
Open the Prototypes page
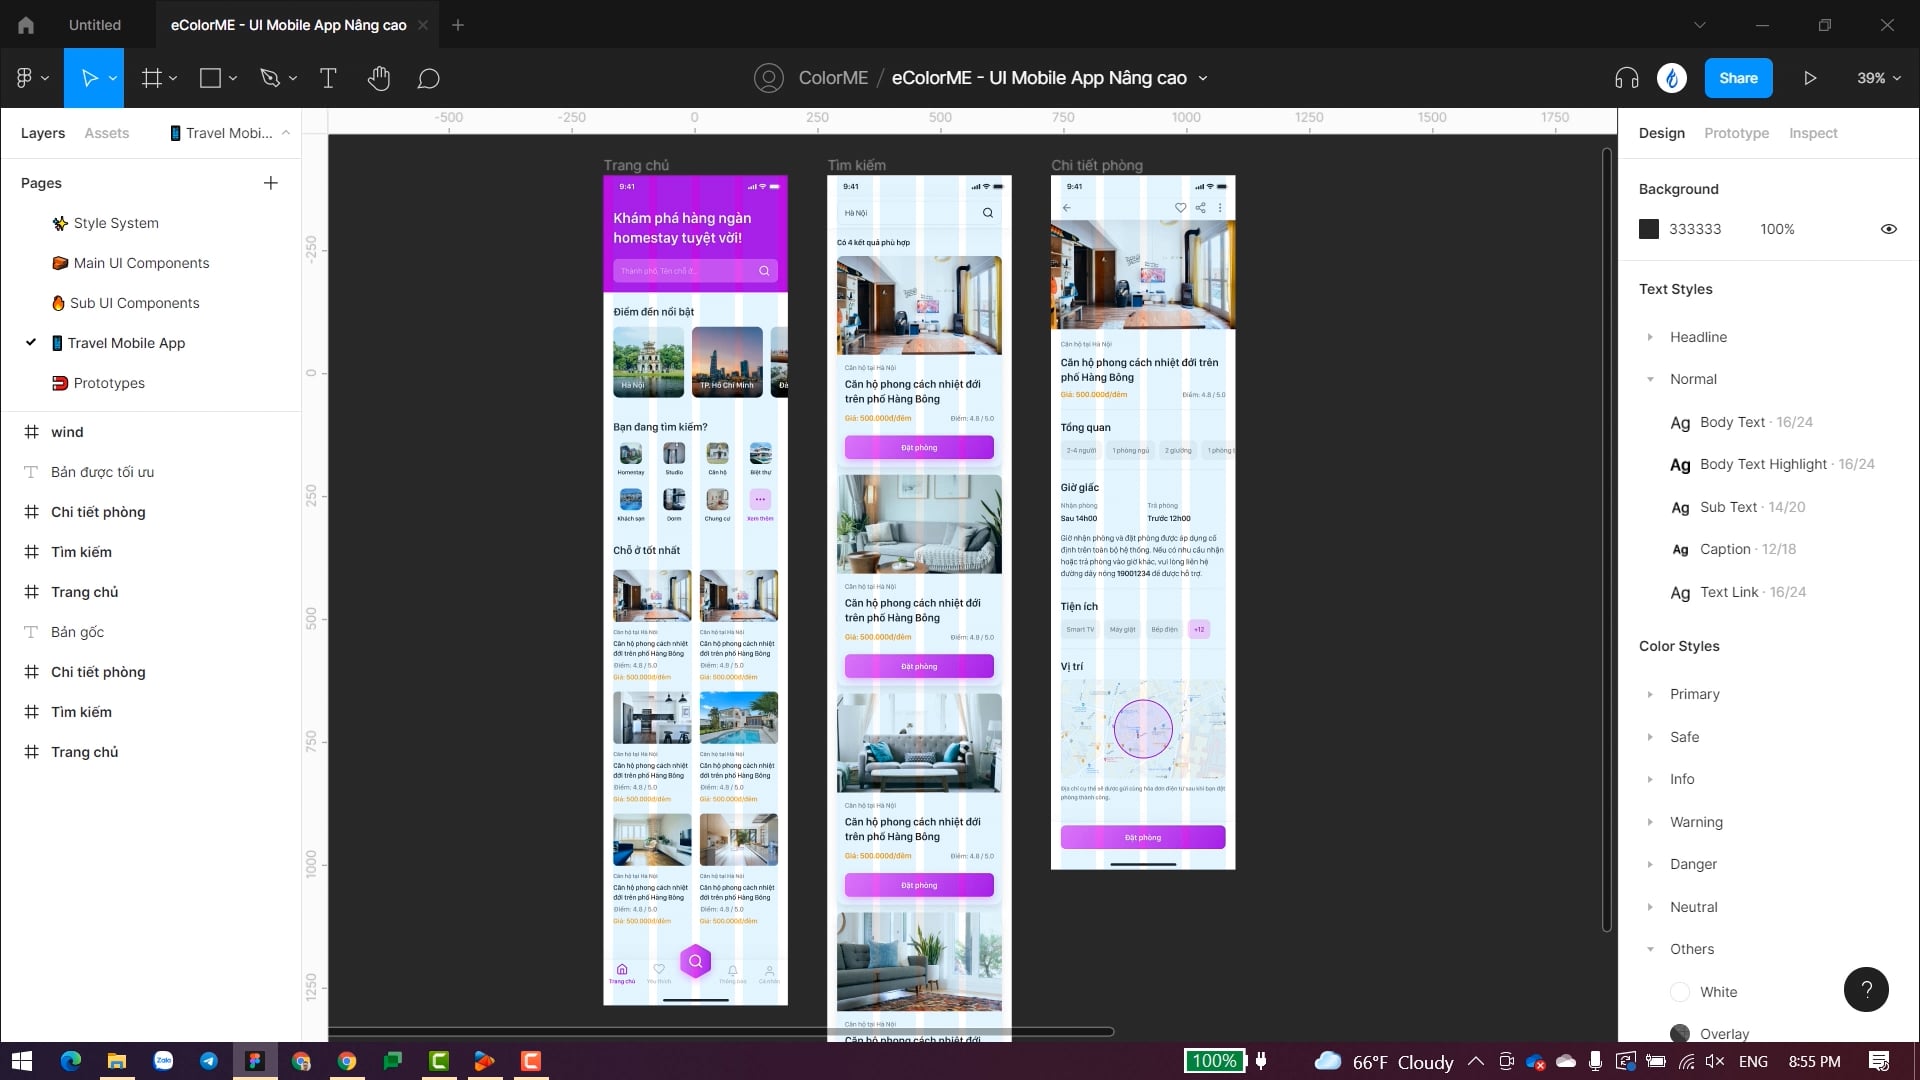pos(109,383)
